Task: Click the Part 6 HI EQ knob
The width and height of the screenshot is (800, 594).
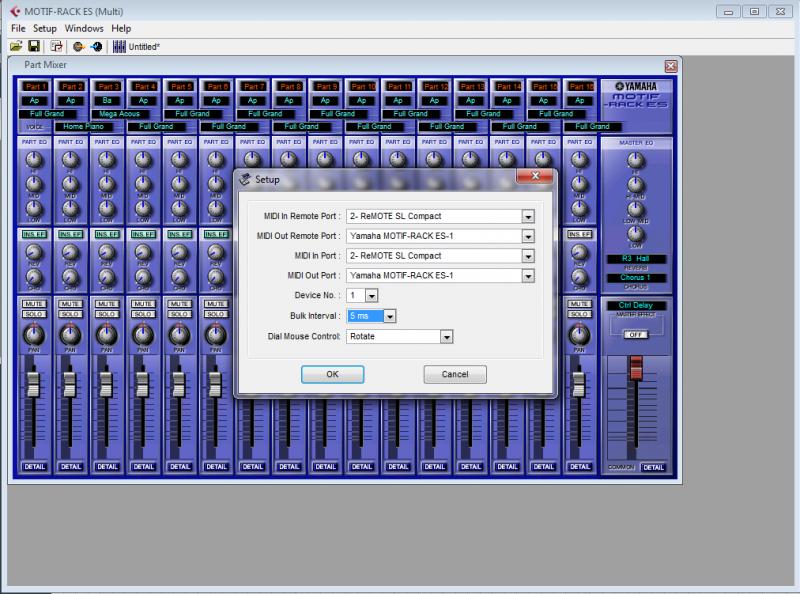Action: (x=216, y=160)
